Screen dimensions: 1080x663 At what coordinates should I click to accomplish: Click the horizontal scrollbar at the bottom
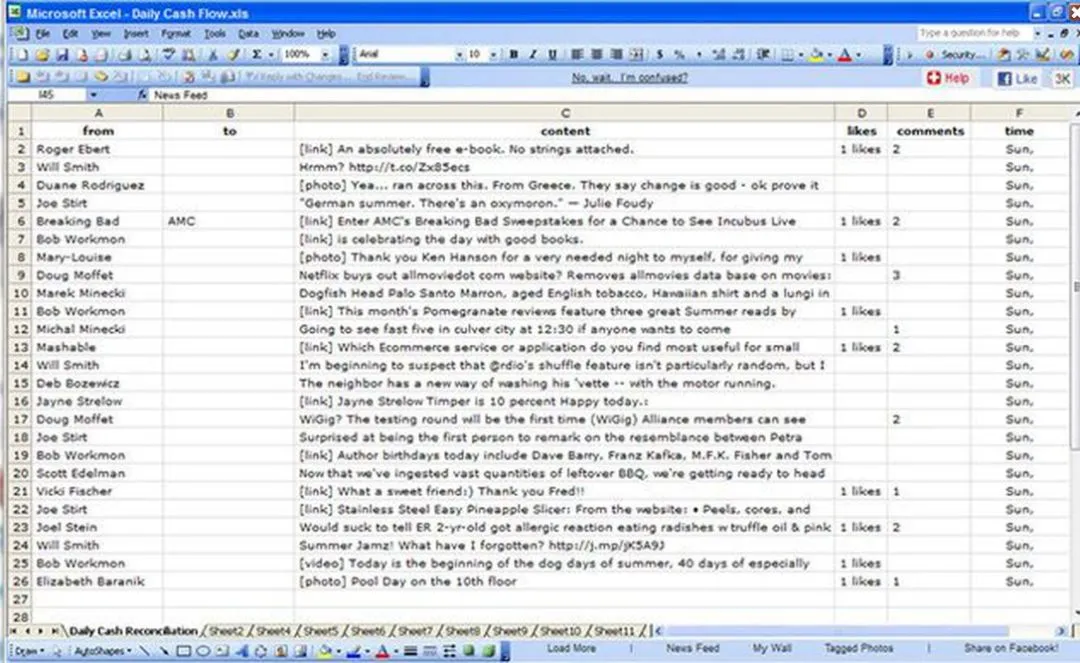coord(837,631)
